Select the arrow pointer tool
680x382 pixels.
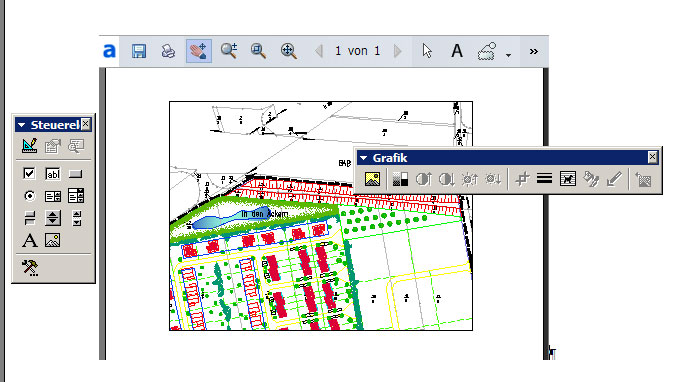[x=427, y=51]
